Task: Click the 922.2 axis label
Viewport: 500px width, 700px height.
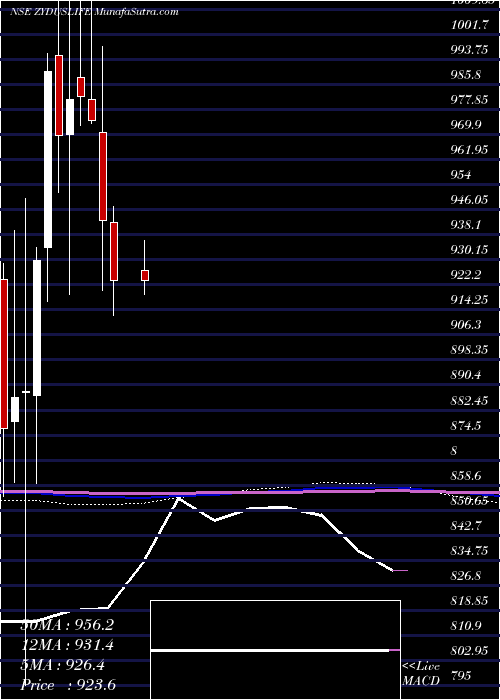Action: 466,275
